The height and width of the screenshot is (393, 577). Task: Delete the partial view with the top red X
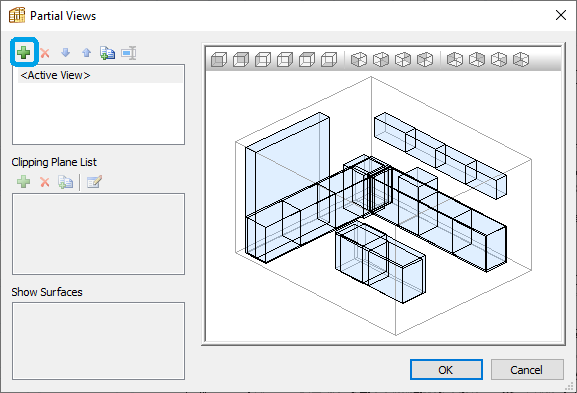coord(45,53)
